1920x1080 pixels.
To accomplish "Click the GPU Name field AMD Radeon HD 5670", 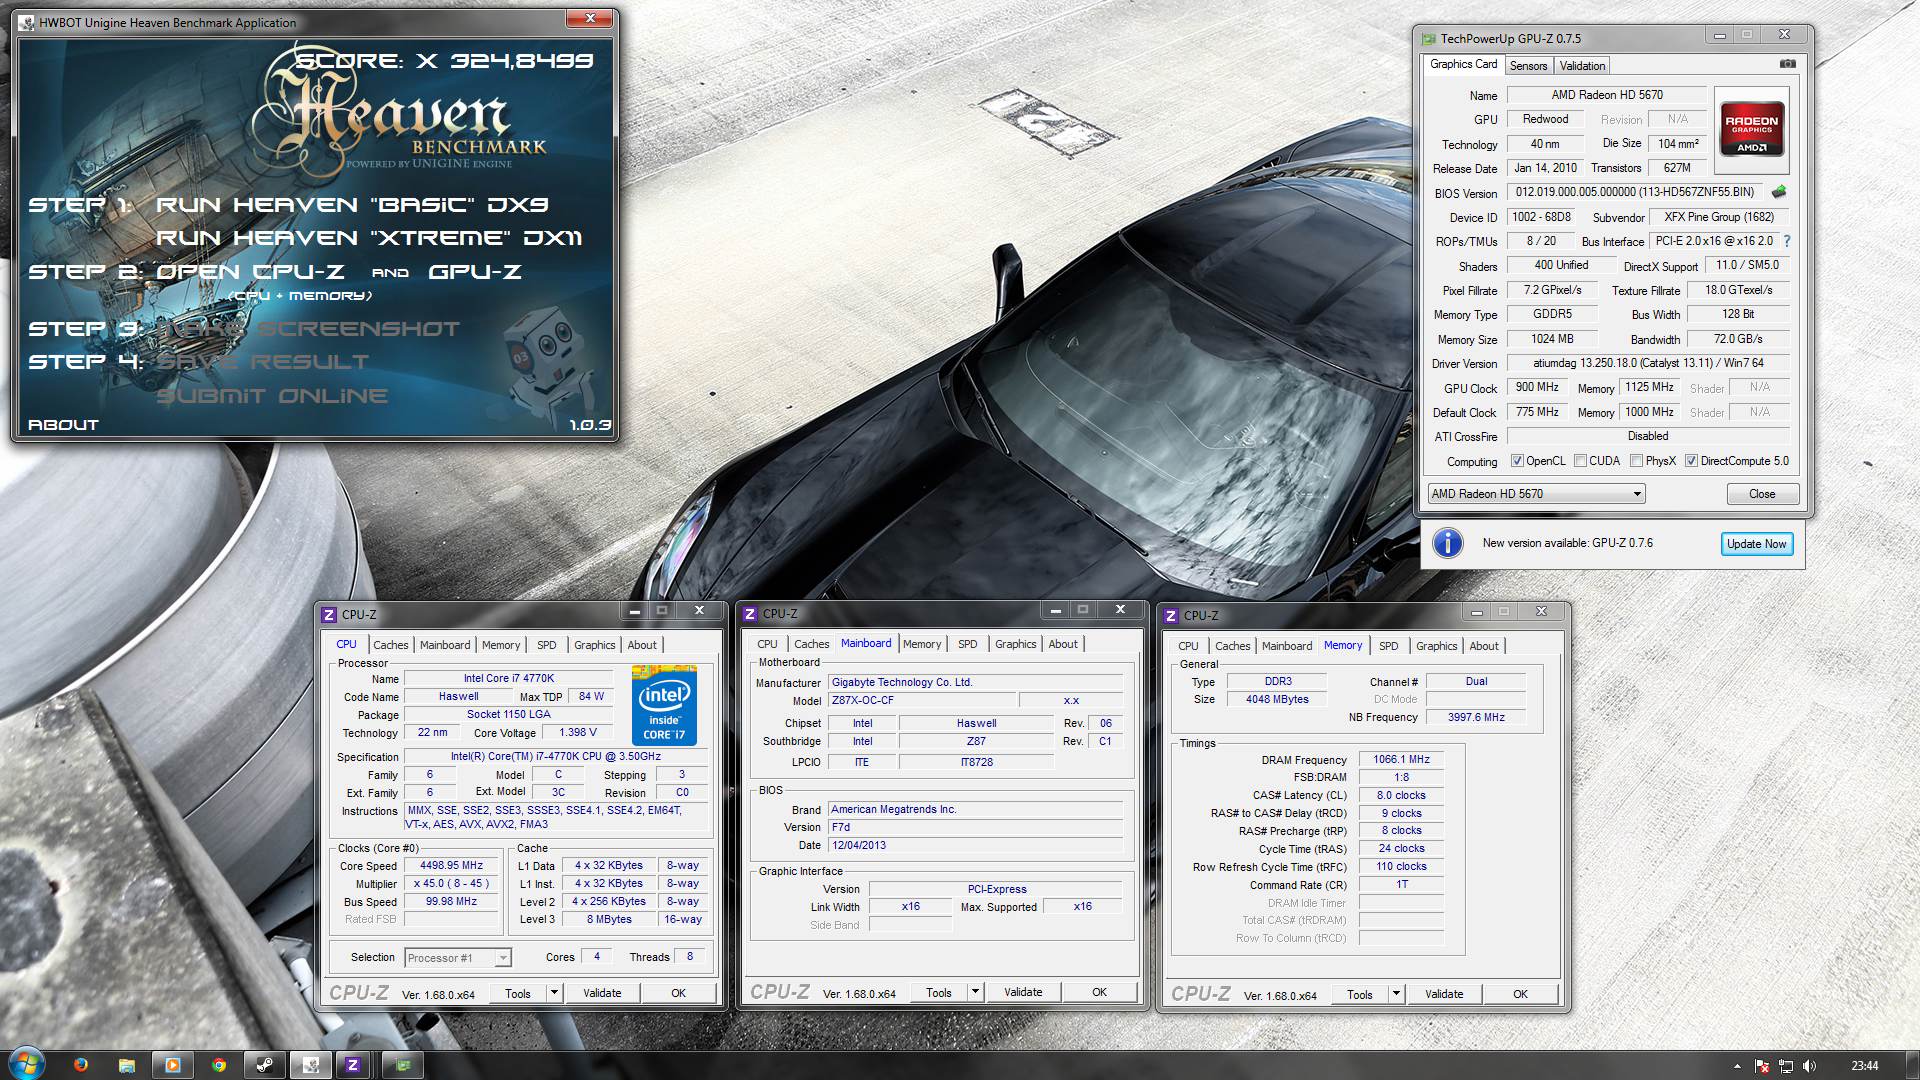I will 1607,95.
